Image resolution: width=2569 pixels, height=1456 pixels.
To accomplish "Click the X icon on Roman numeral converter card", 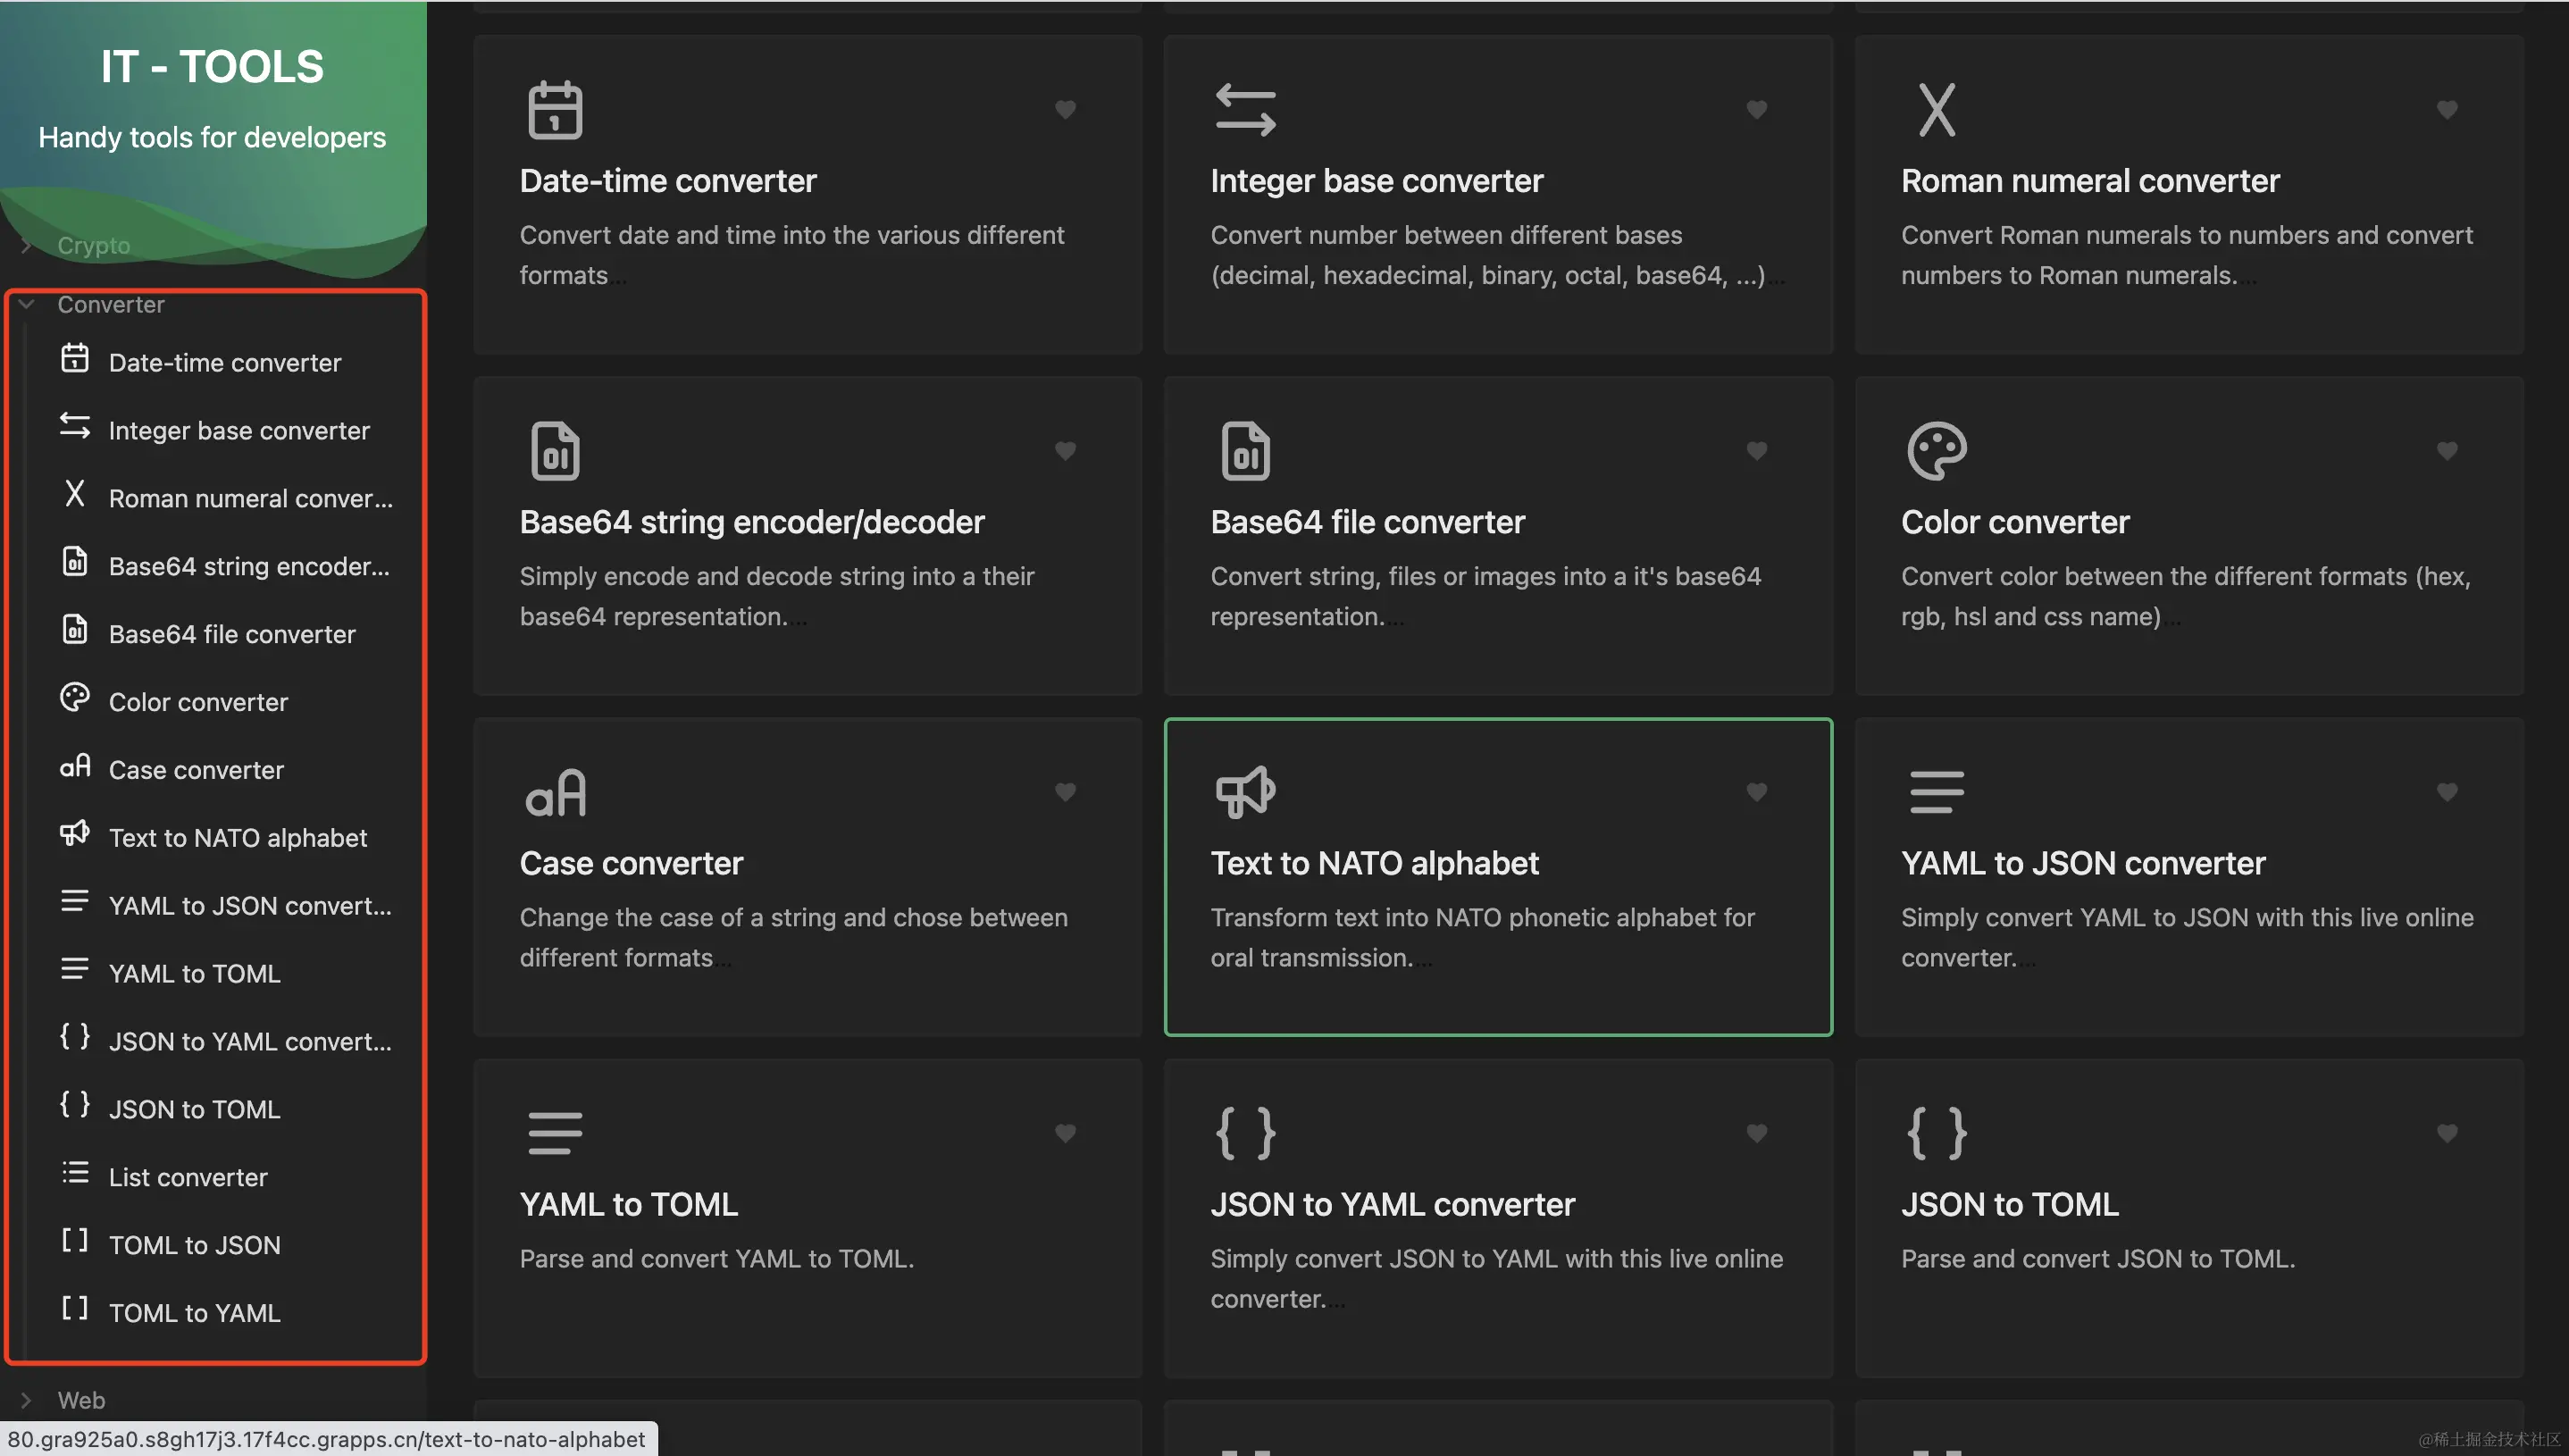I will [x=1937, y=110].
